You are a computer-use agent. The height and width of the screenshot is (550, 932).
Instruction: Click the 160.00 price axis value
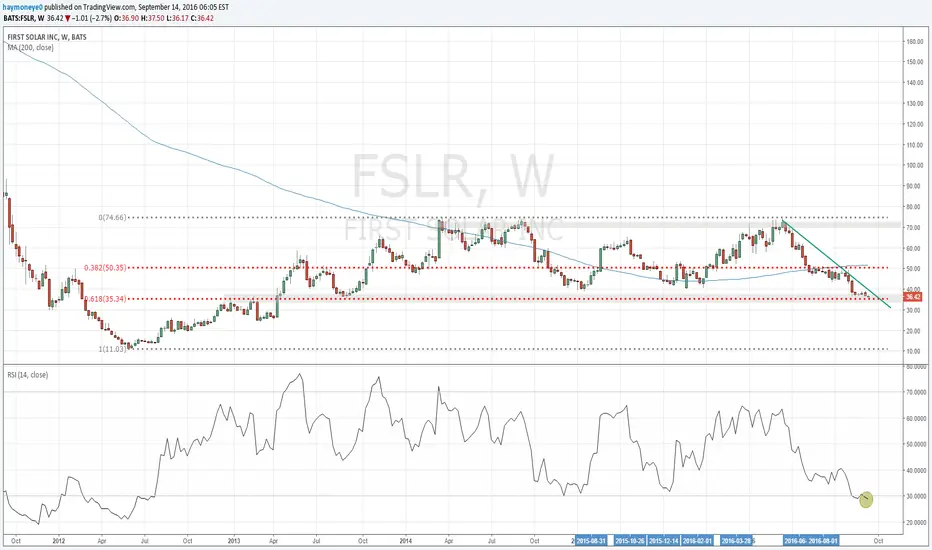click(x=914, y=42)
